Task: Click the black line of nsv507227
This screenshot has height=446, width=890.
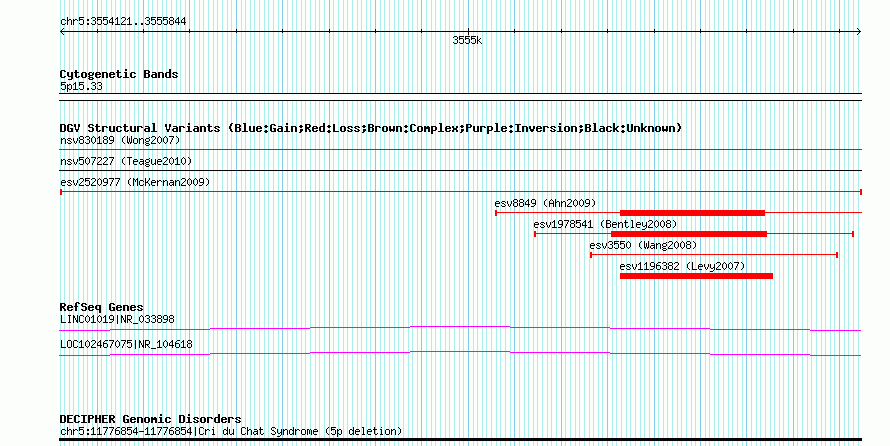Action: 460,170
